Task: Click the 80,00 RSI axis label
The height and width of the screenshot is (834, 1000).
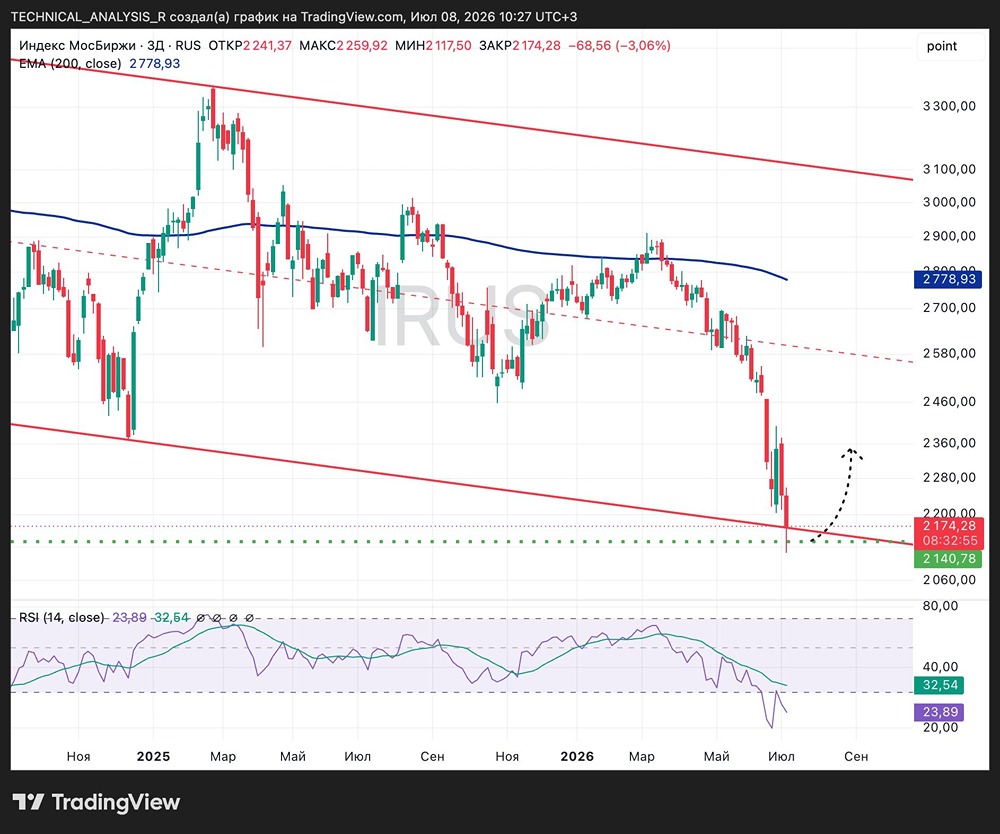Action: 940,606
